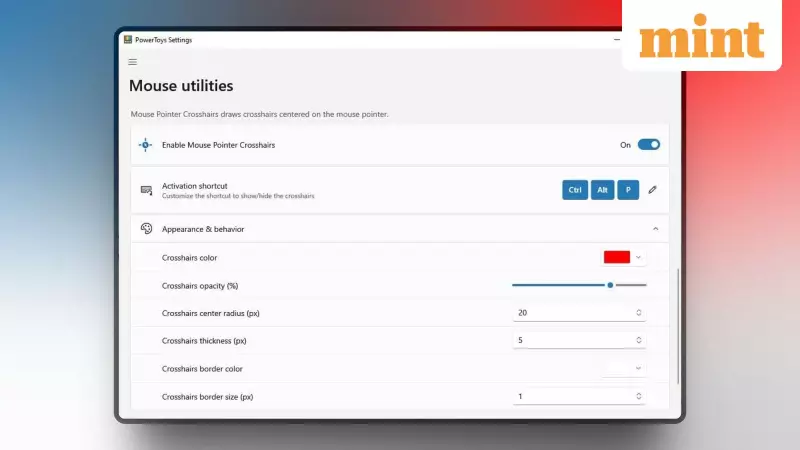Viewport: 800px width, 450px height.
Task: Click the Alt key shortcut button
Action: coord(602,189)
